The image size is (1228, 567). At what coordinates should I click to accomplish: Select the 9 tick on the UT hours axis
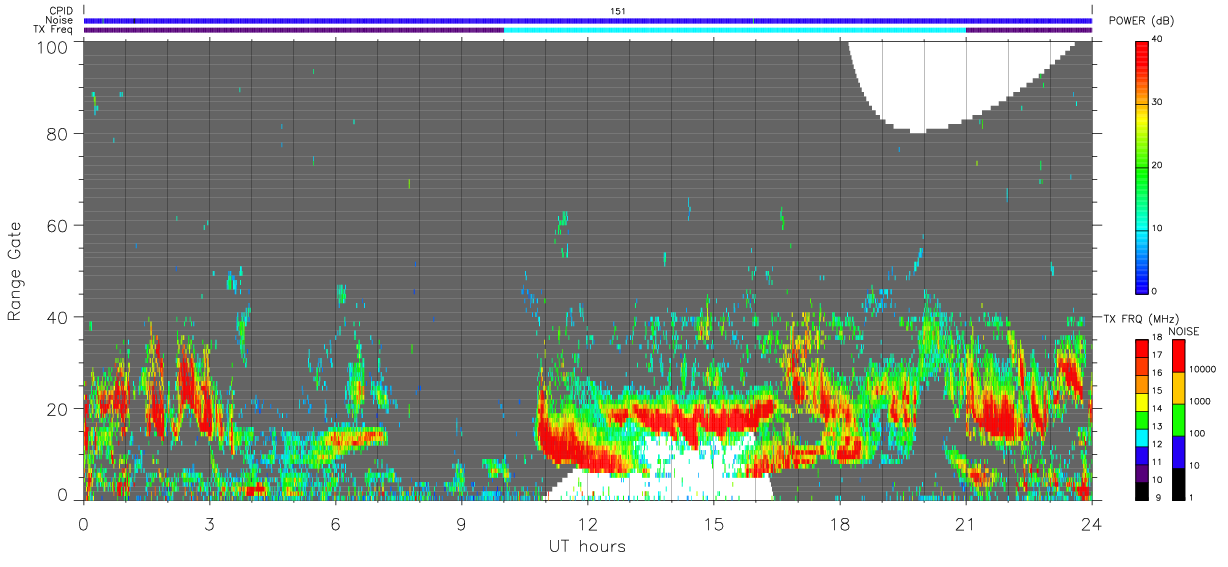tap(461, 524)
